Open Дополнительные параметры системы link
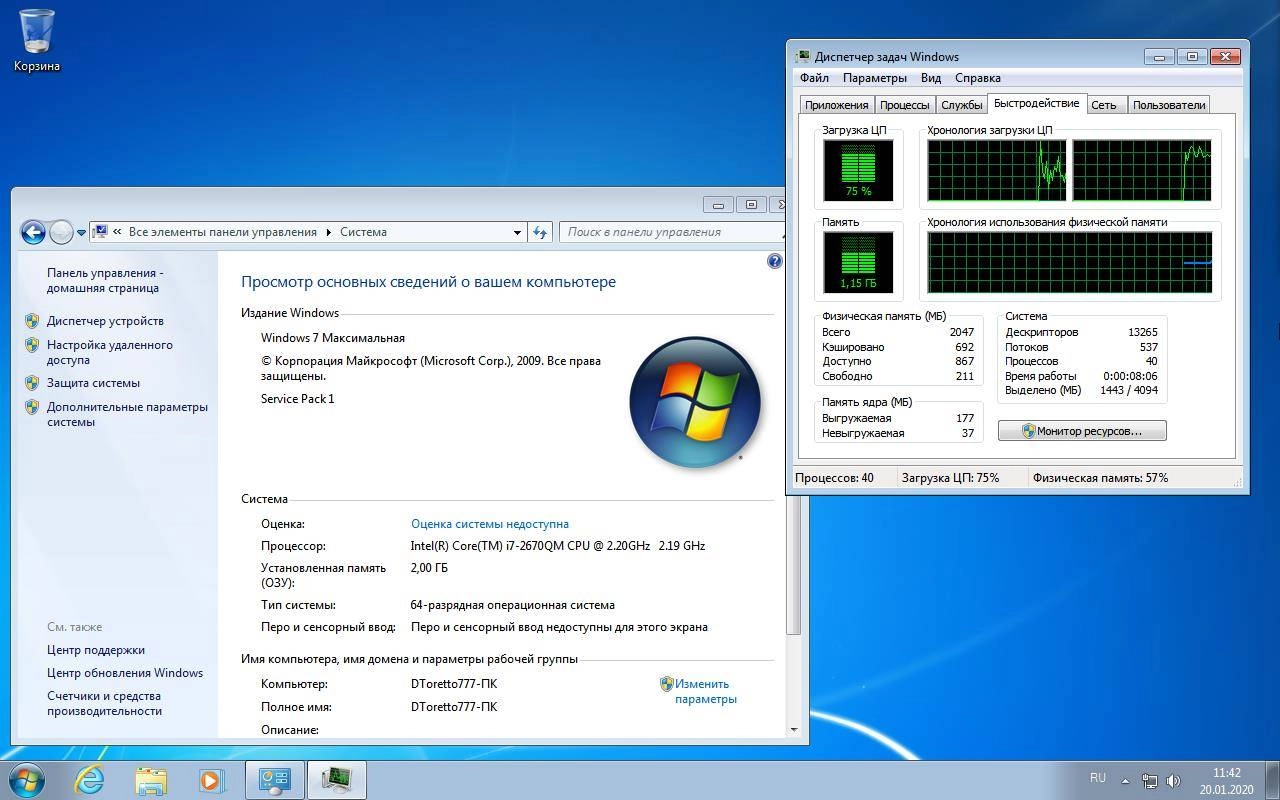 pos(127,414)
